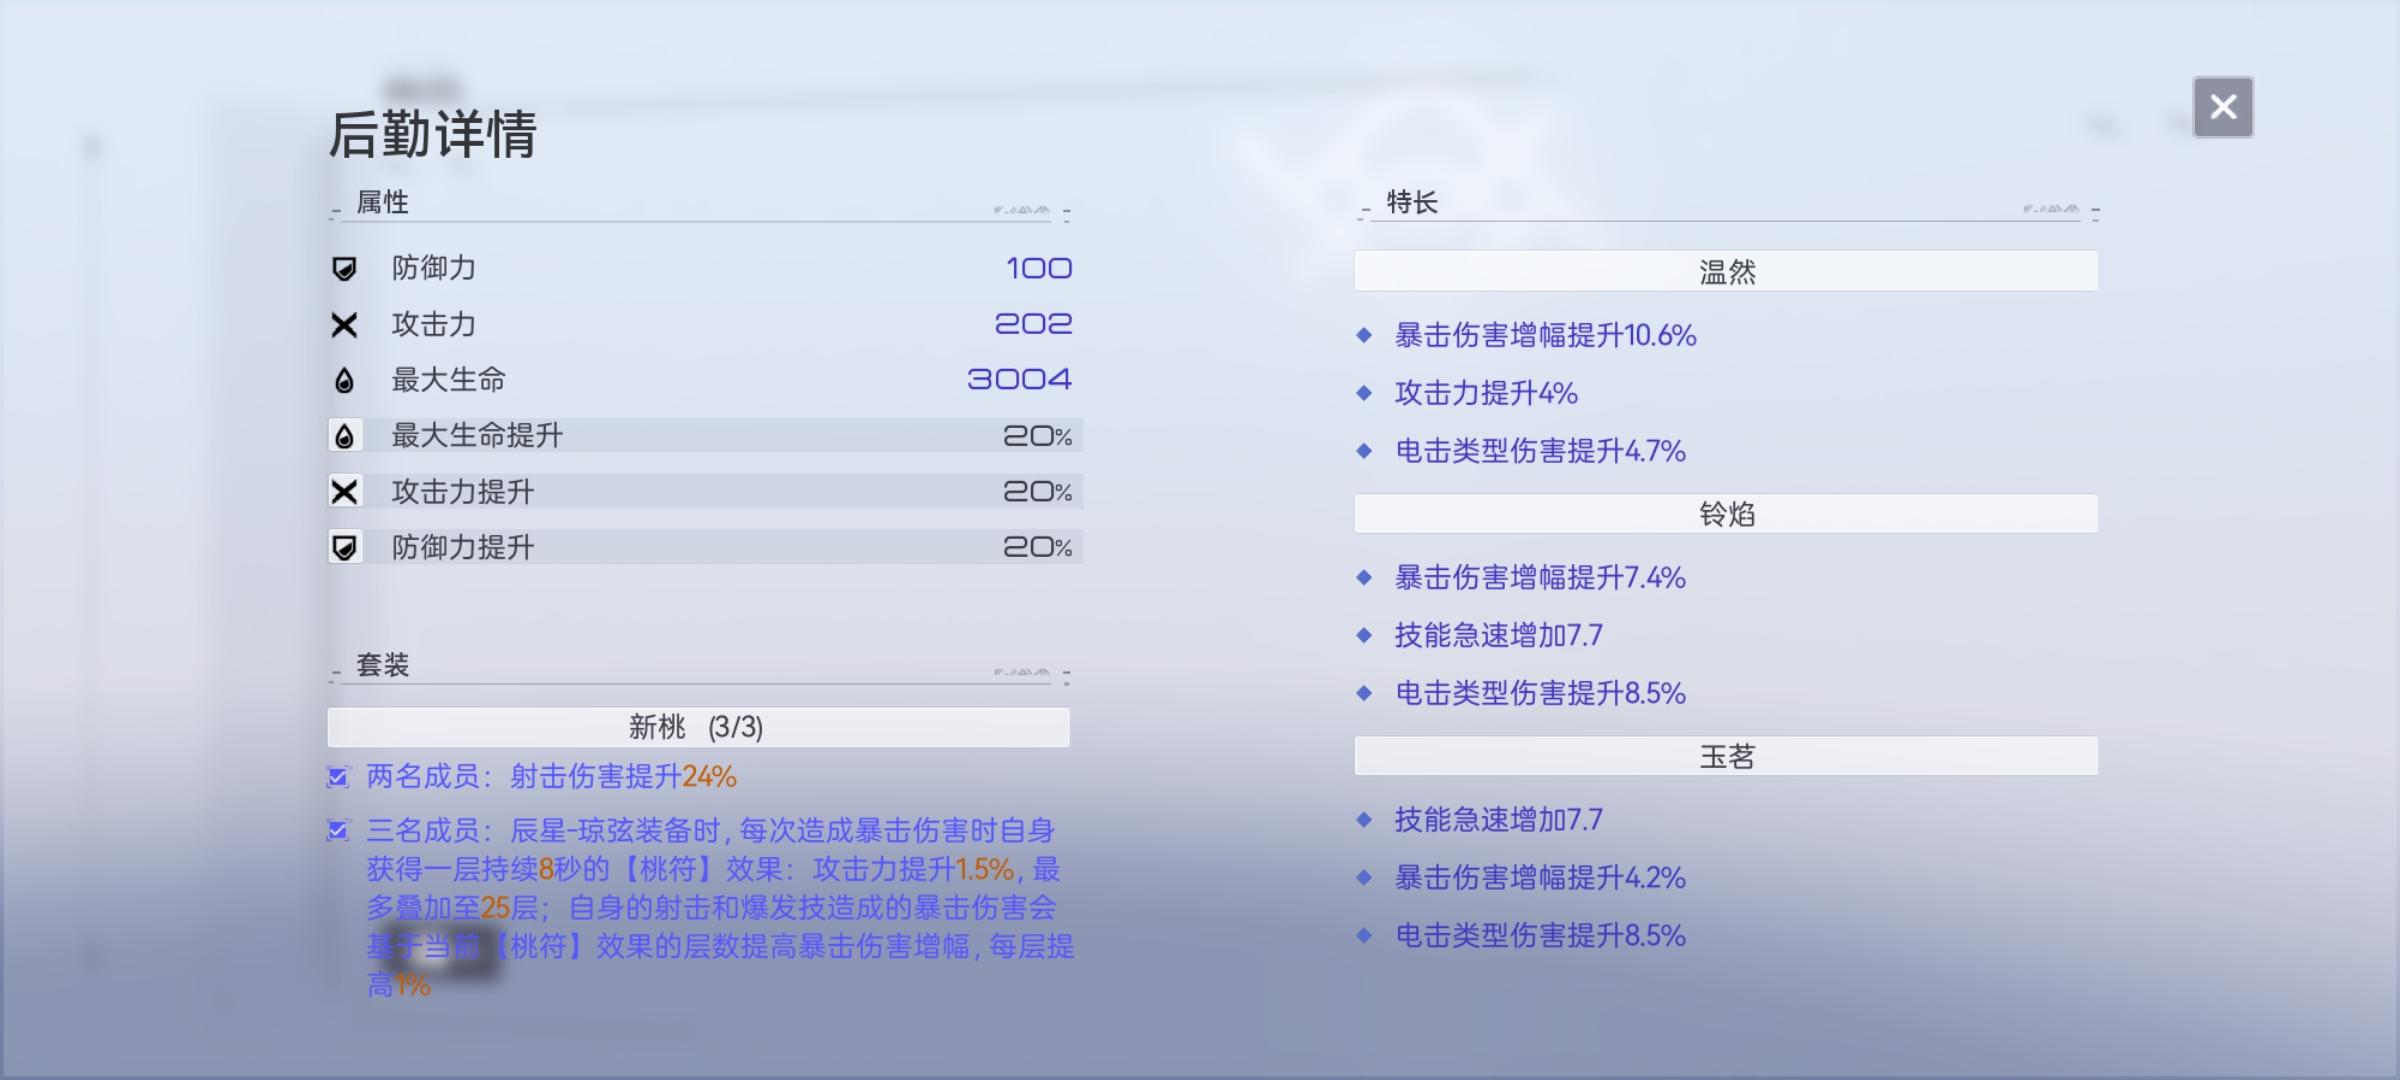Screen dimensions: 2400x1080
Task: Select the 温然 specialty header
Action: (x=1725, y=272)
